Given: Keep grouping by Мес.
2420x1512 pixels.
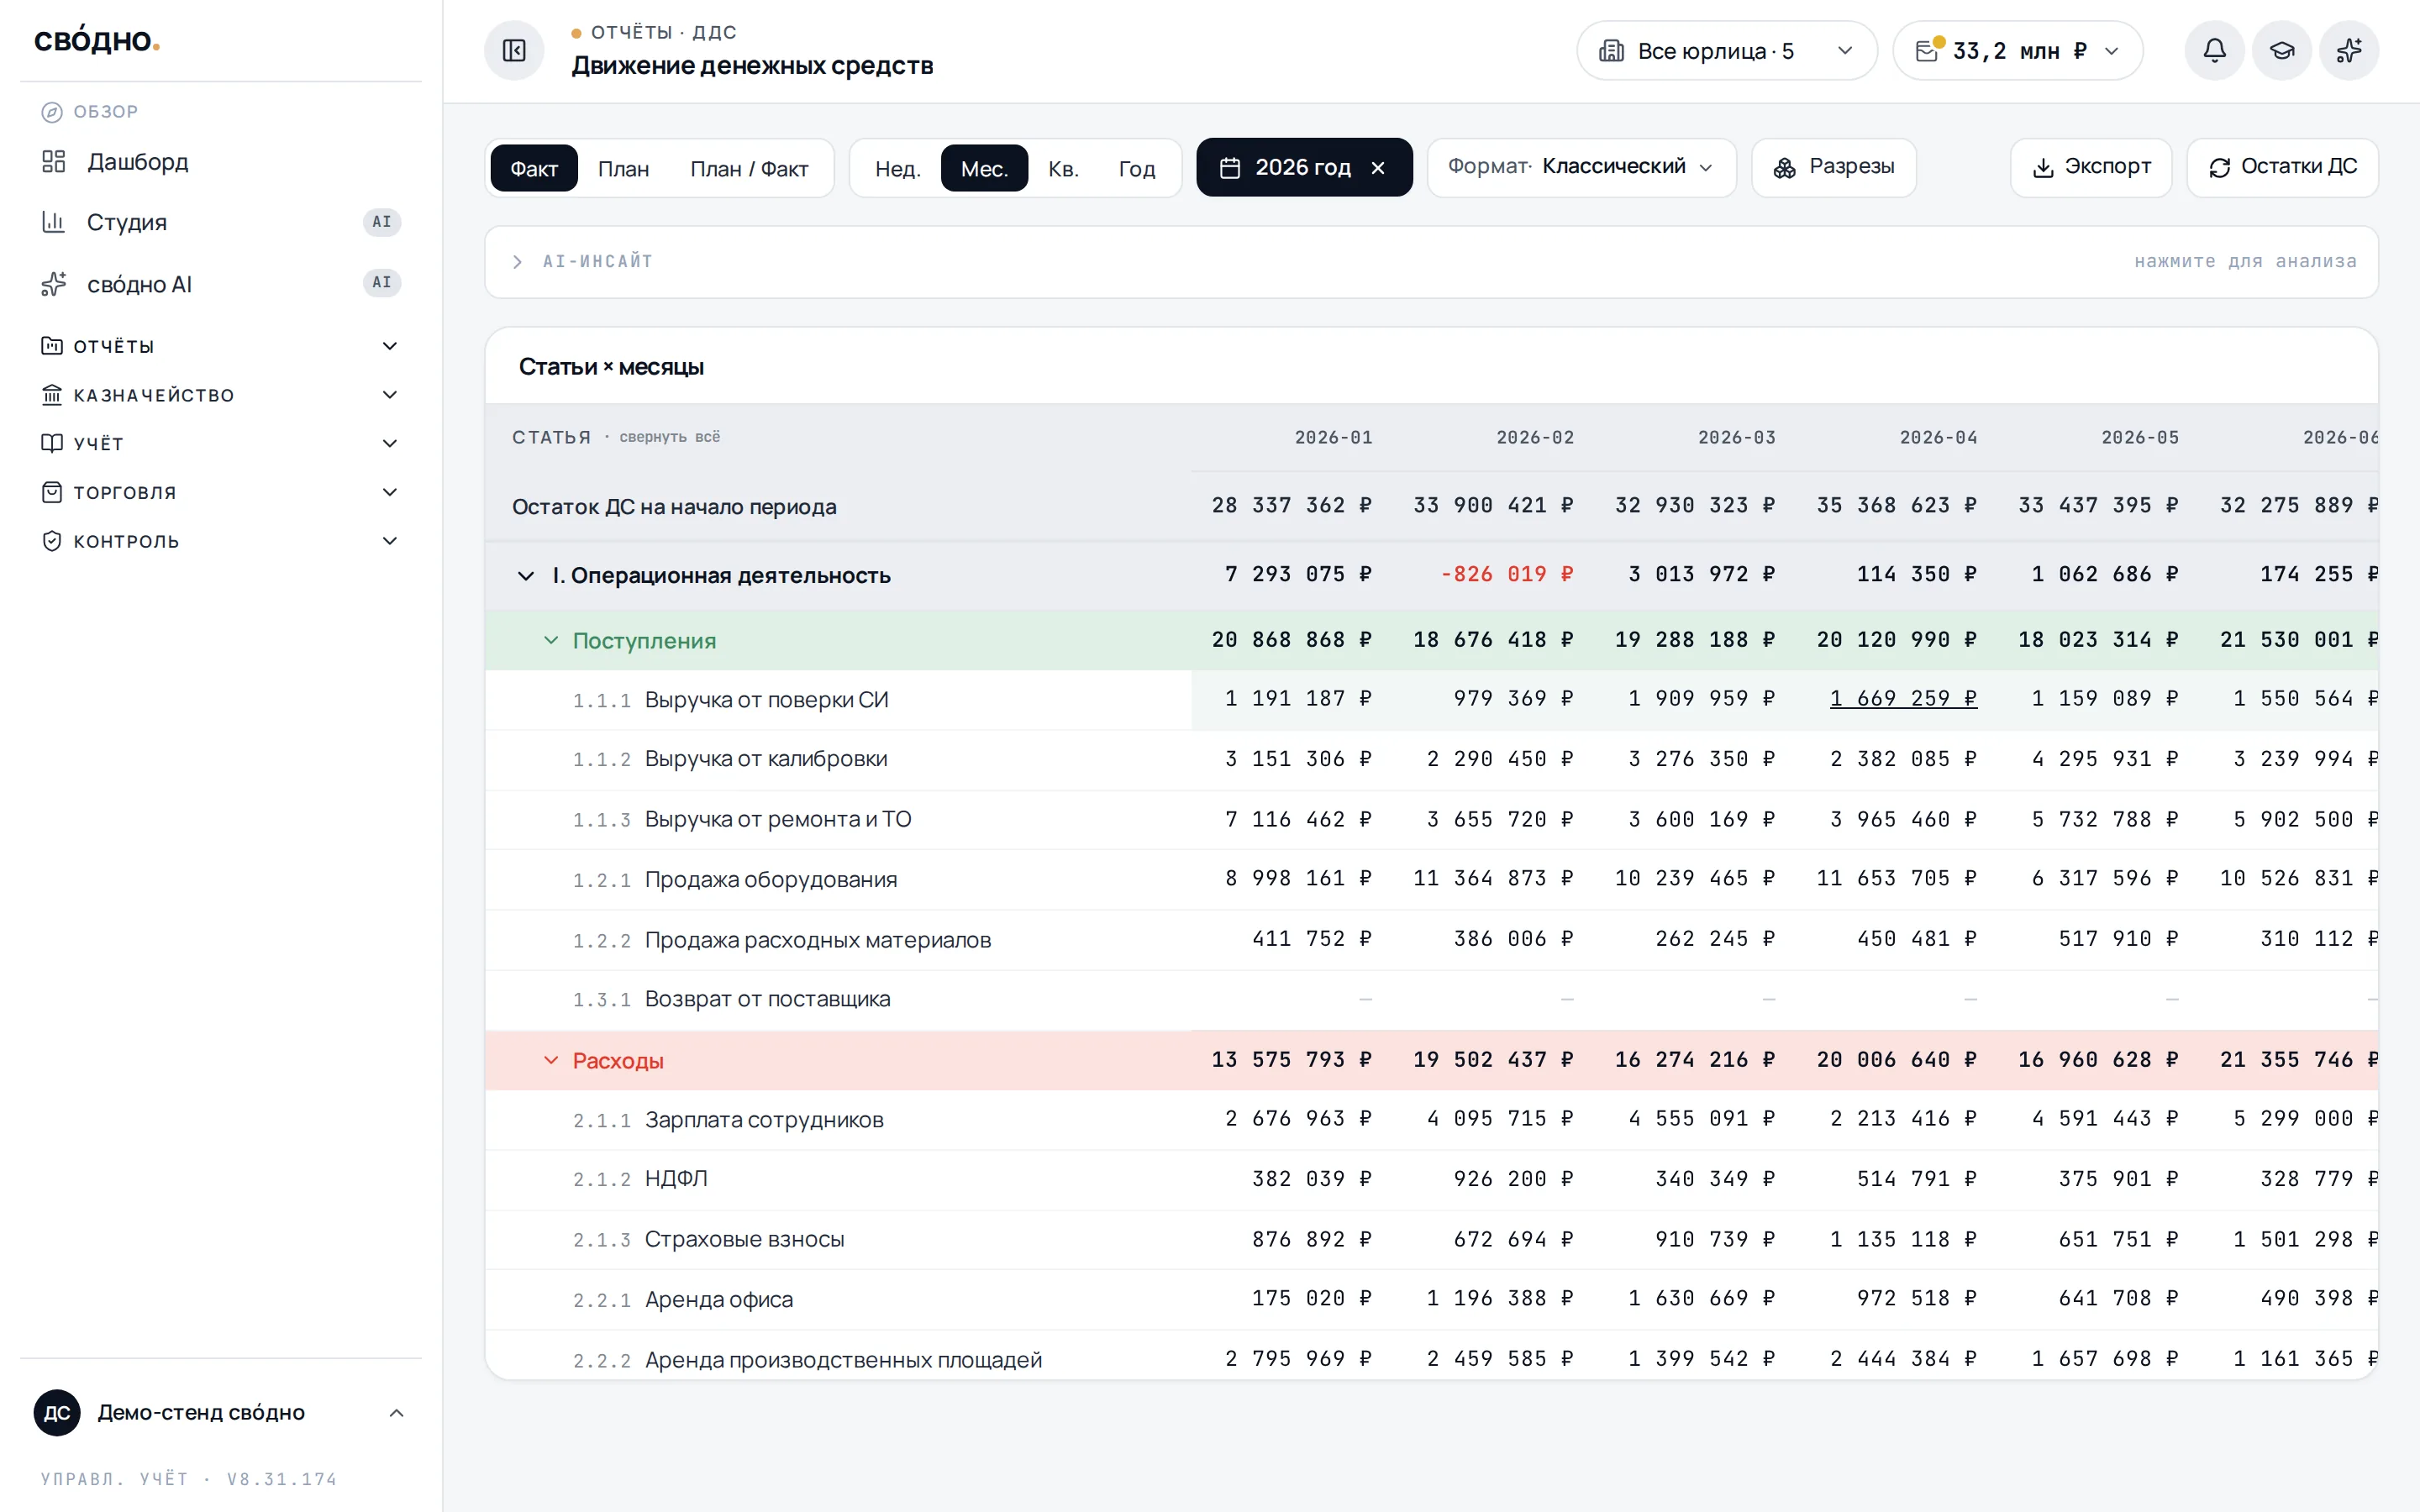Looking at the screenshot, I should [984, 168].
